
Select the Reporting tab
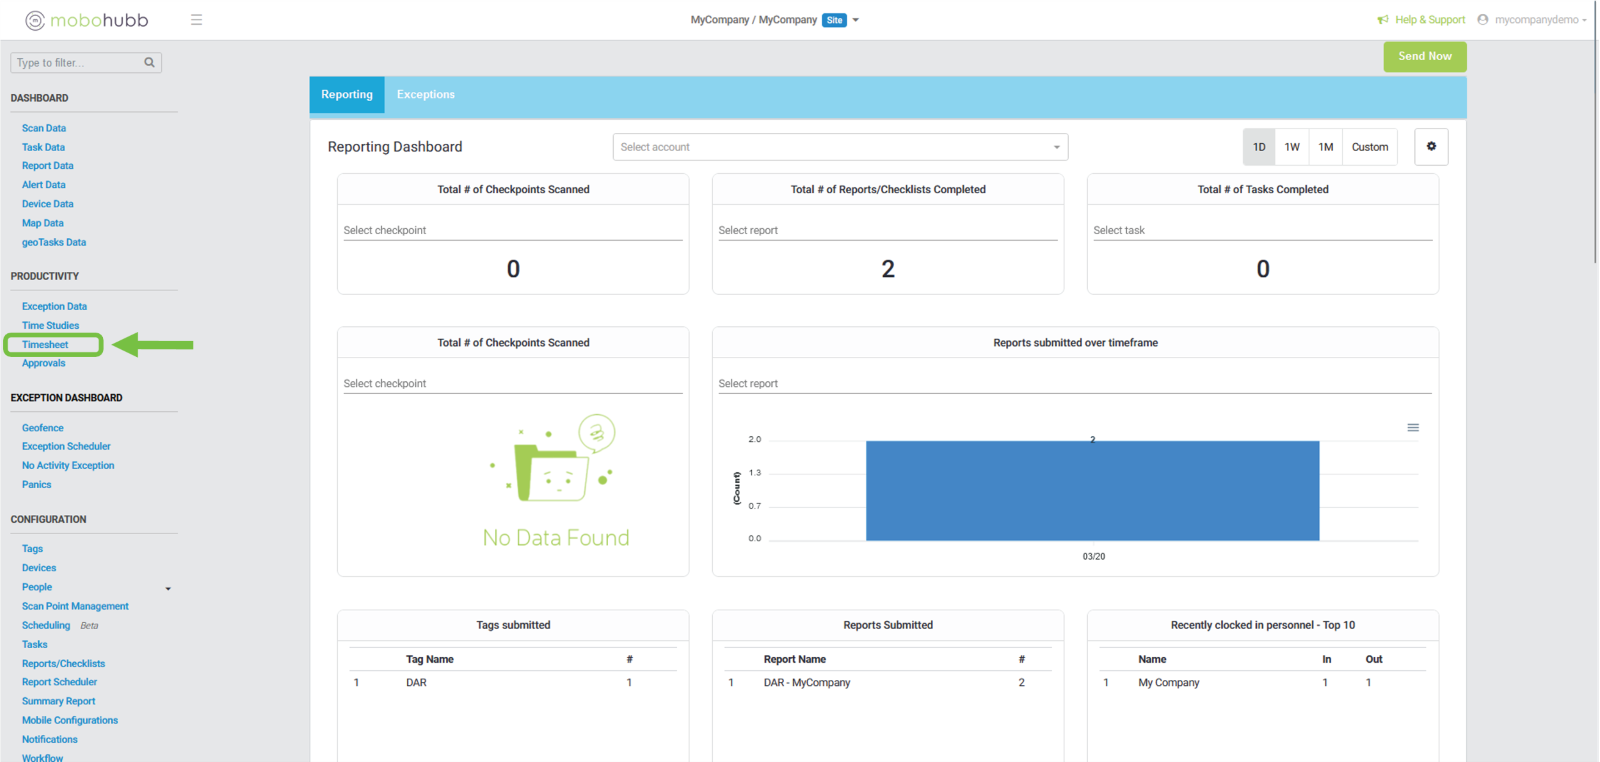click(347, 95)
